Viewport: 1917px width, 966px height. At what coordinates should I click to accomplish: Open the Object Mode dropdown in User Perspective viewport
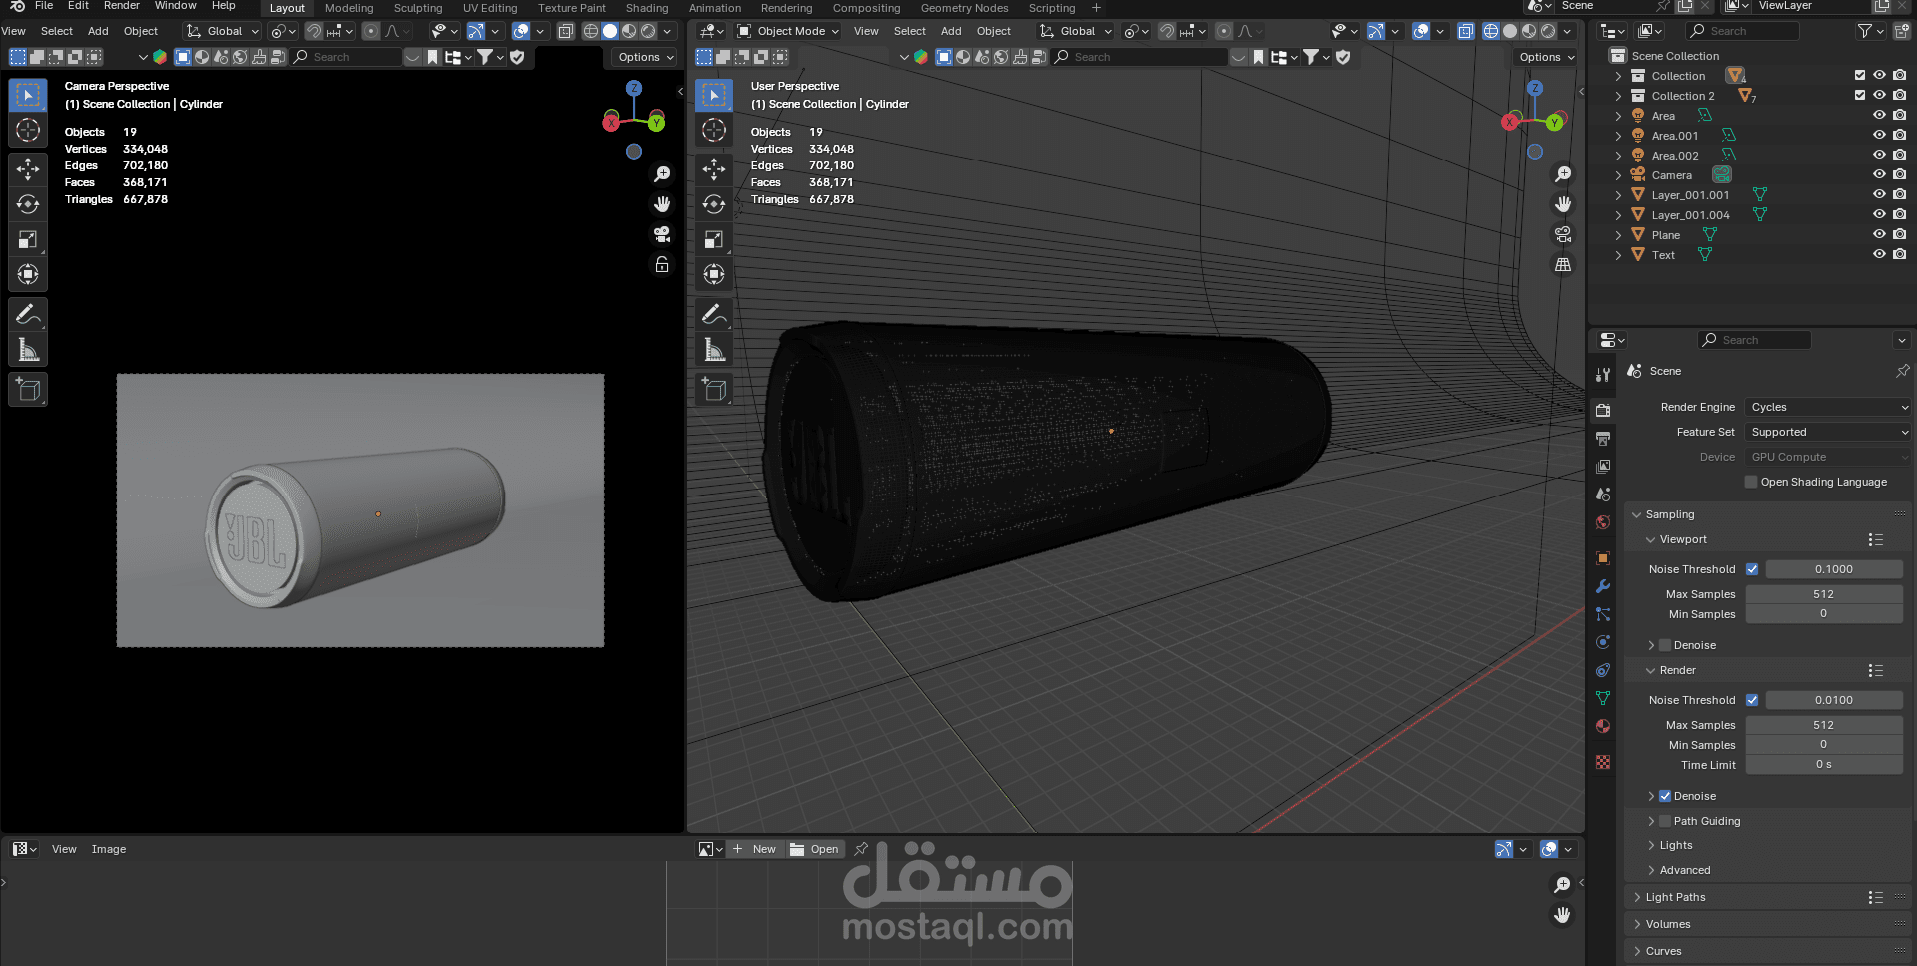(789, 31)
